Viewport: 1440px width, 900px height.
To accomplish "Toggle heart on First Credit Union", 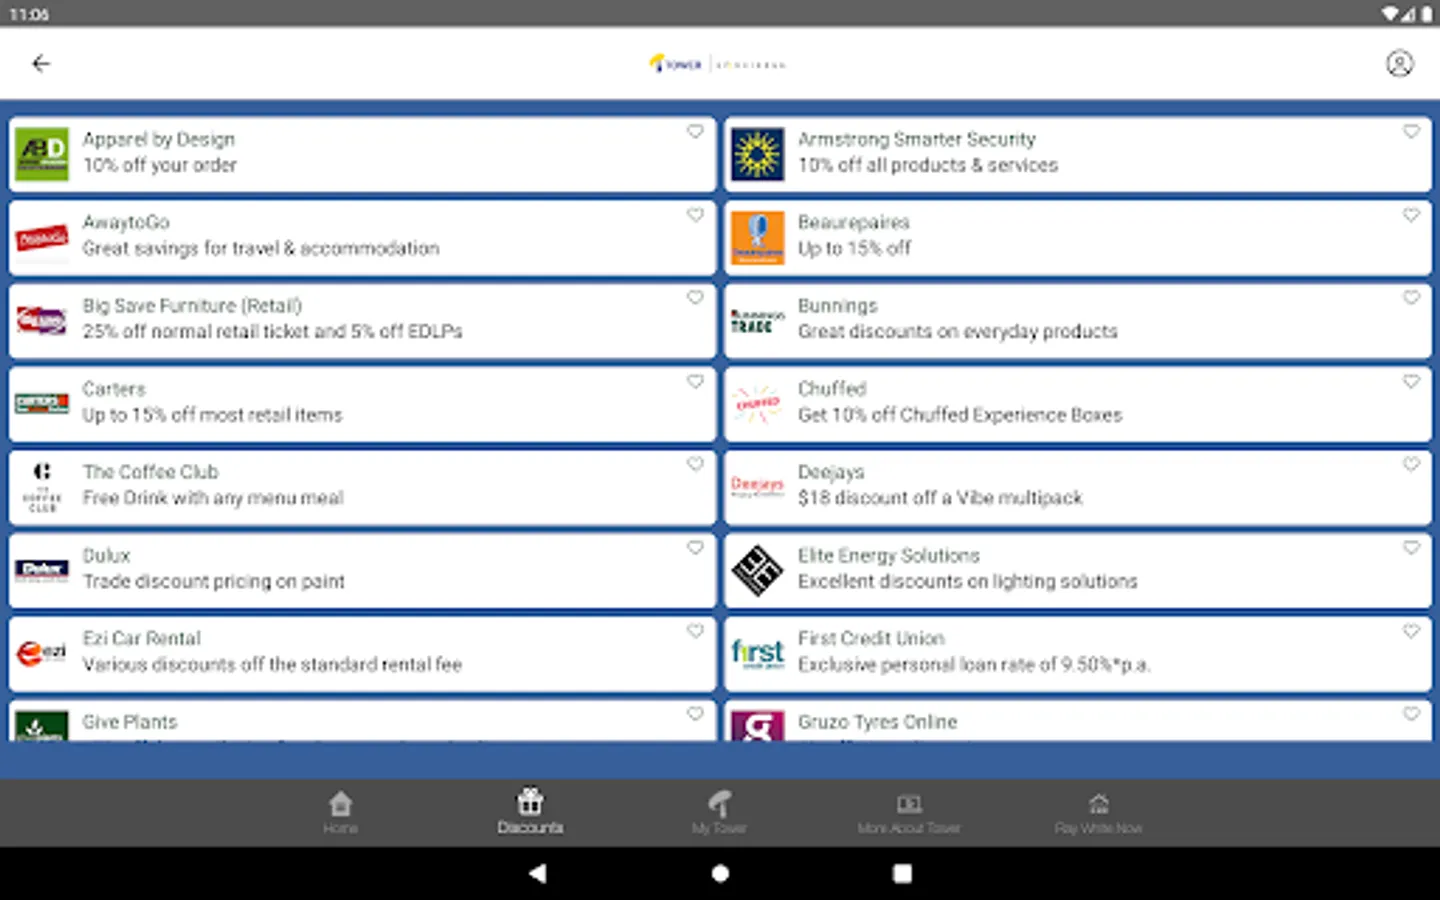I will [1411, 631].
